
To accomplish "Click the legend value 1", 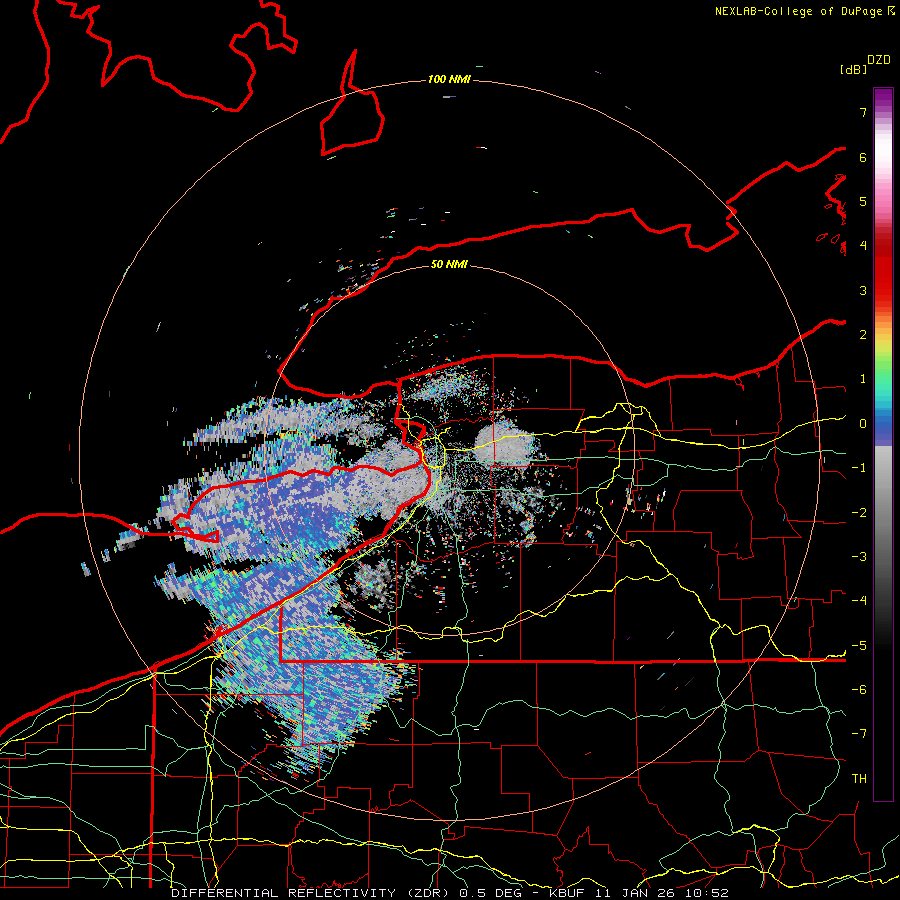I will (863, 379).
